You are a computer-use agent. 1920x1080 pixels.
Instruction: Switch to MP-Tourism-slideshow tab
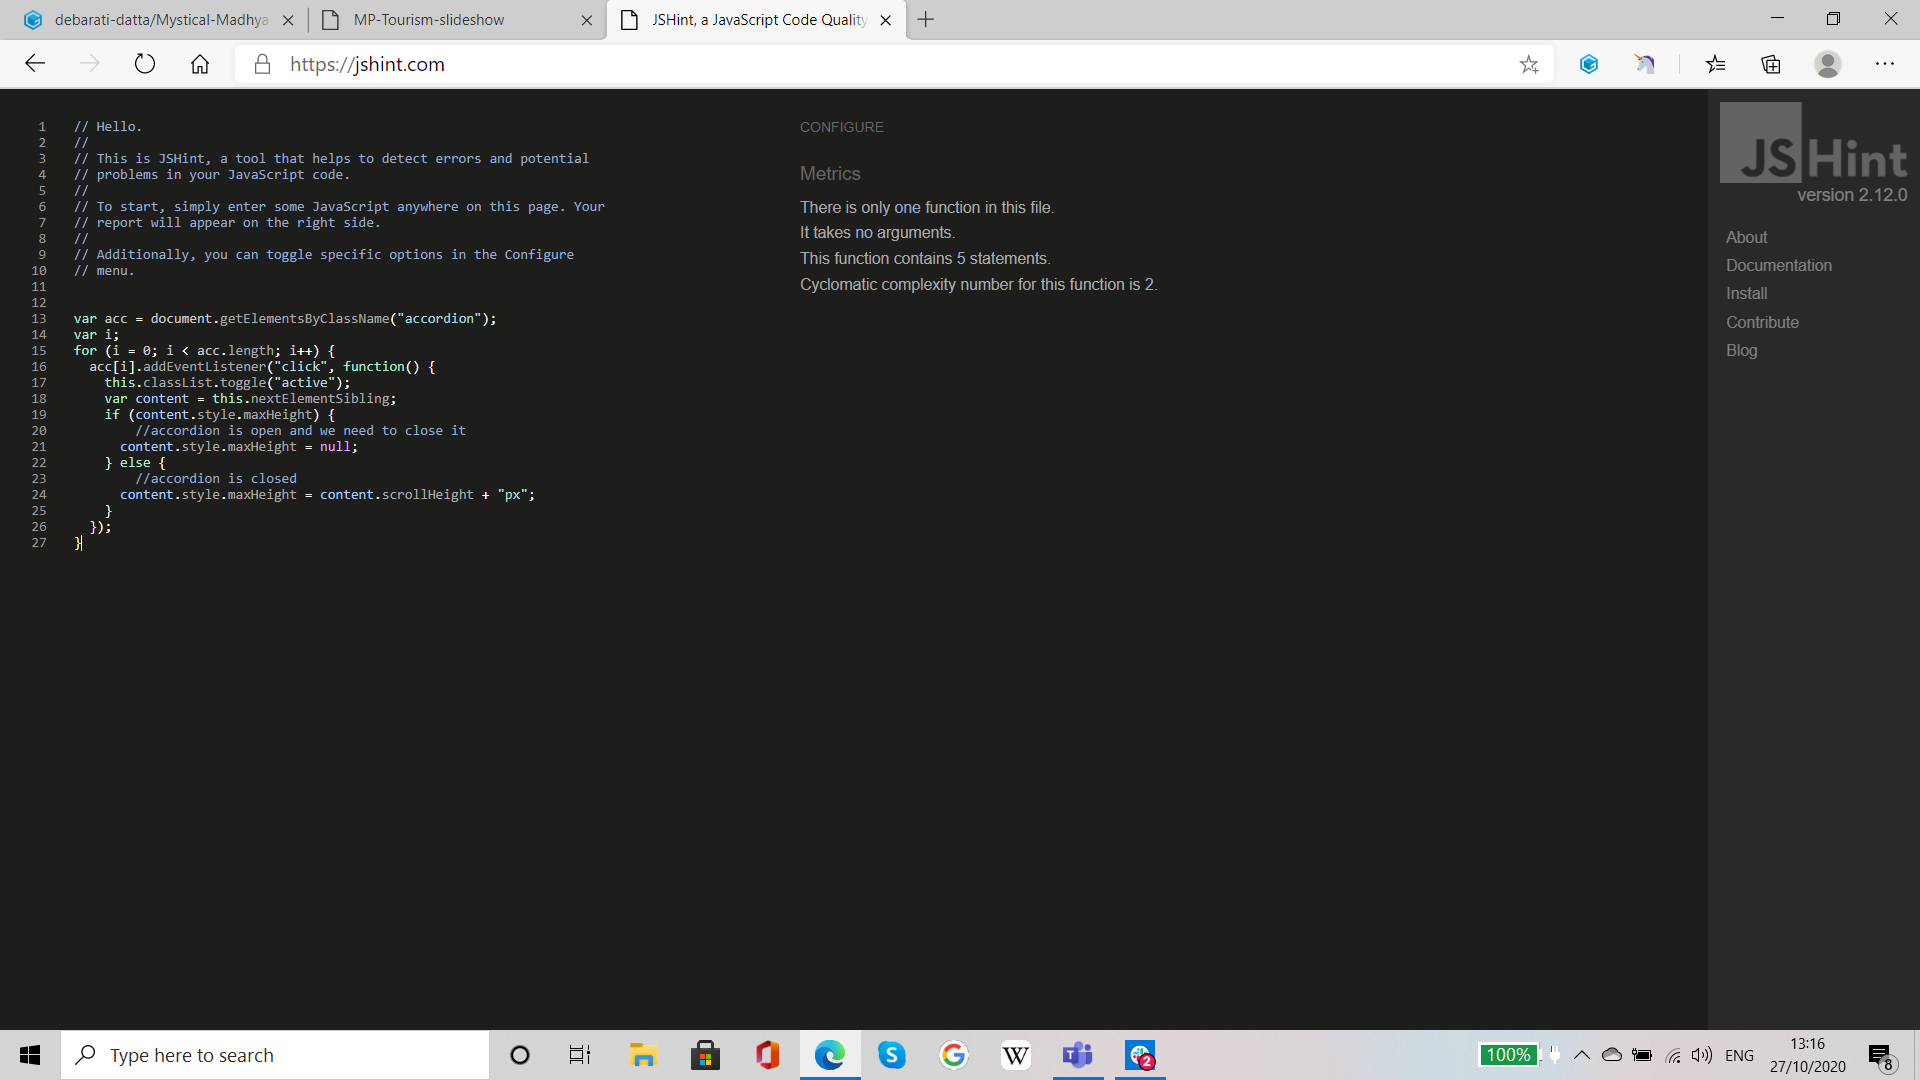[x=429, y=20]
